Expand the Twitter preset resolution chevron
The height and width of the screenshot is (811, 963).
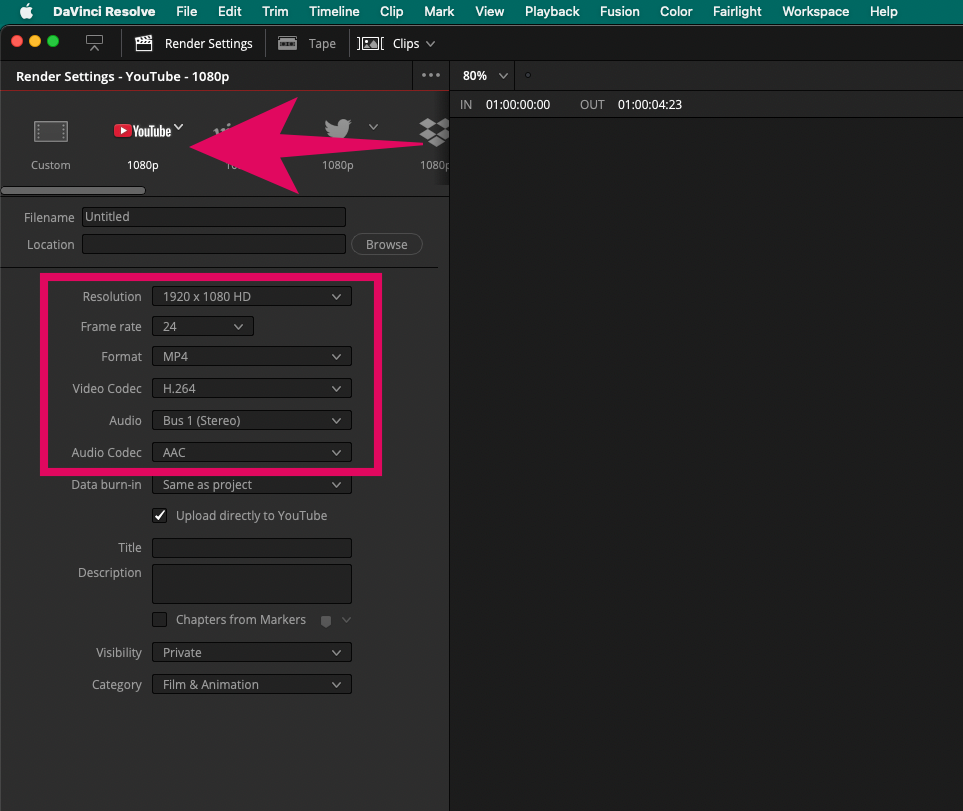(373, 127)
